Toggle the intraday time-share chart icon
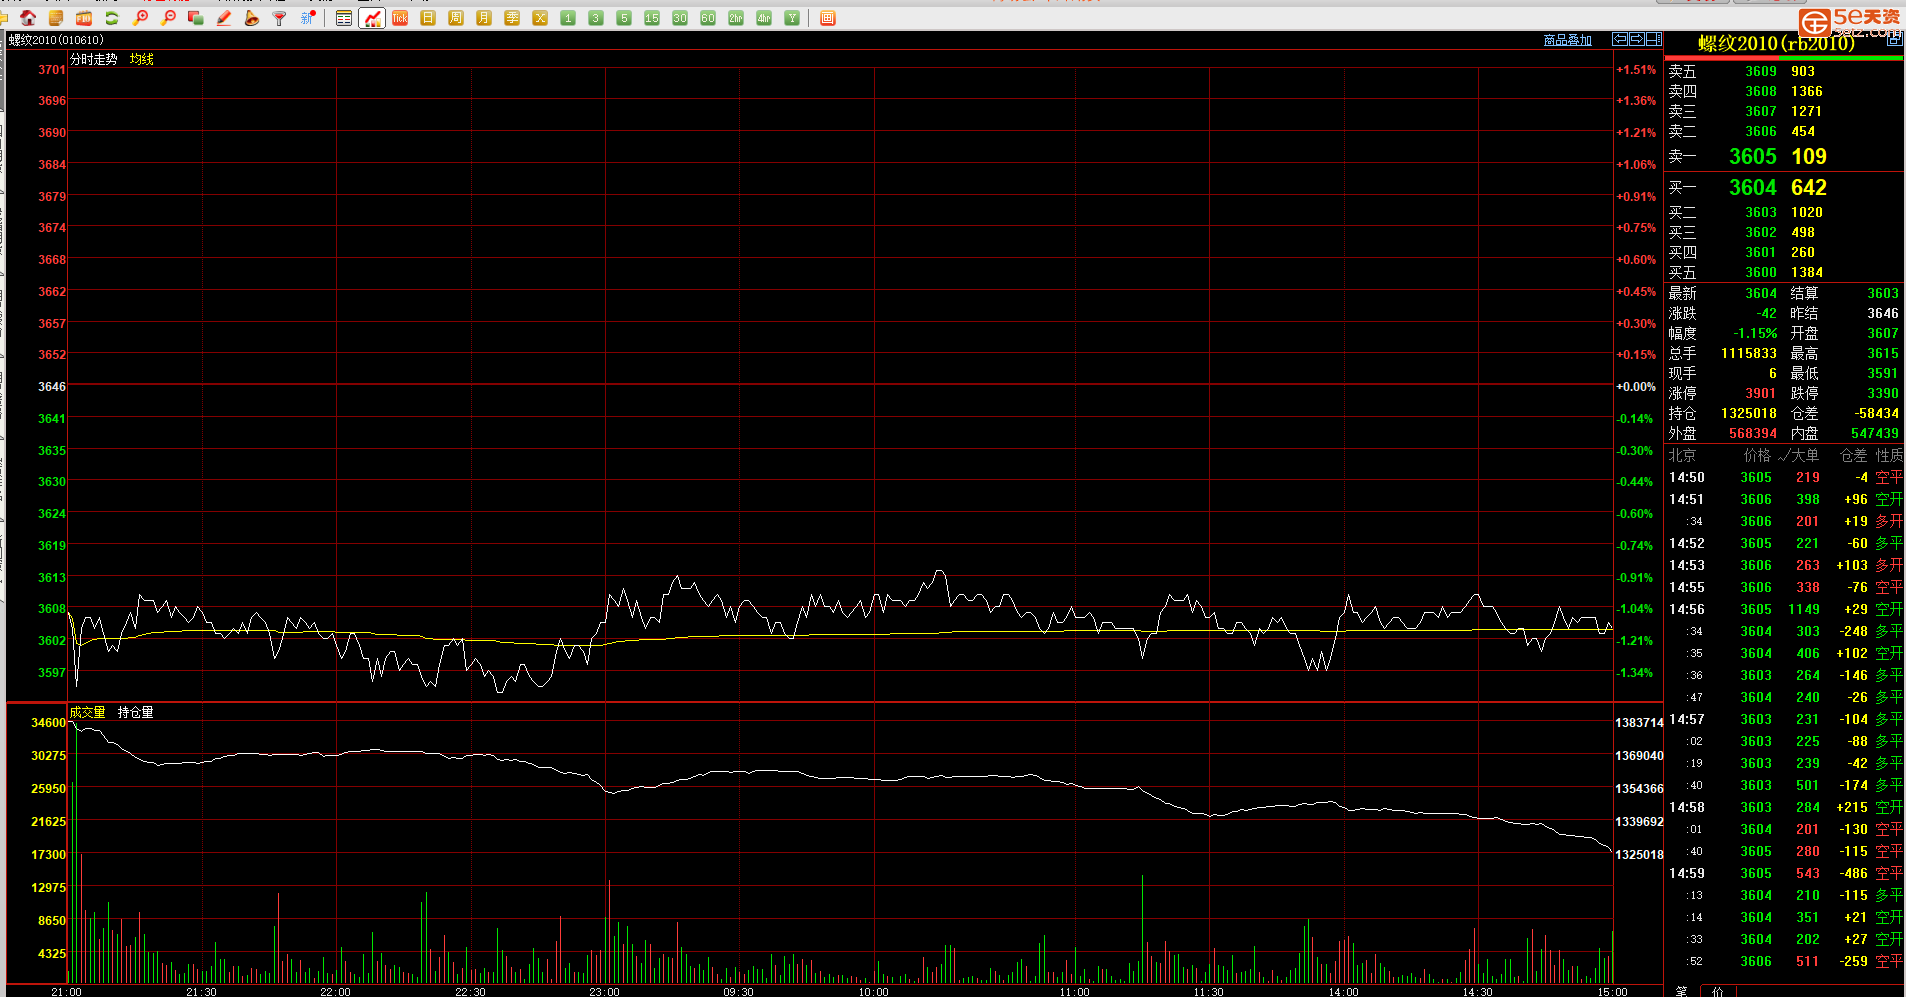 (x=372, y=18)
